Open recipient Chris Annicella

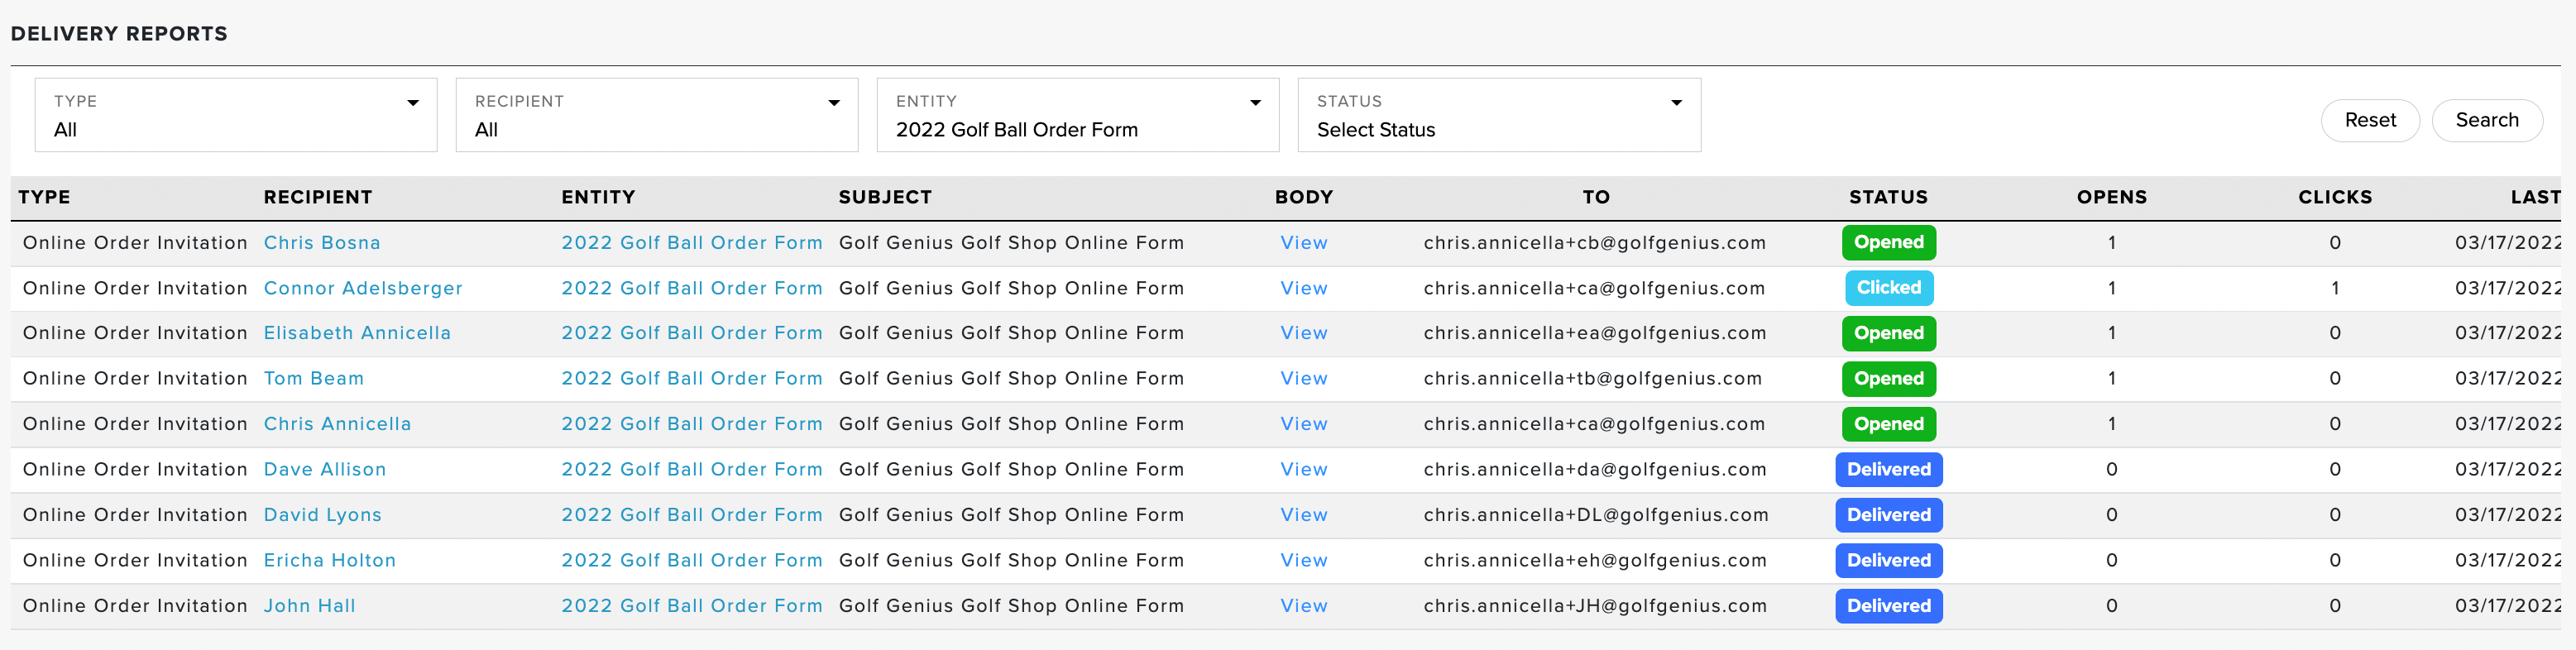point(337,424)
